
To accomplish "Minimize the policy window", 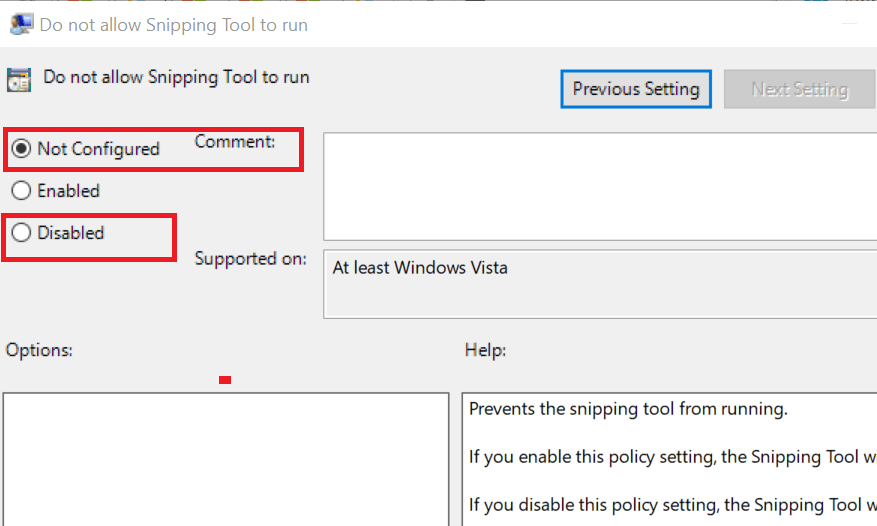I will pos(850,24).
